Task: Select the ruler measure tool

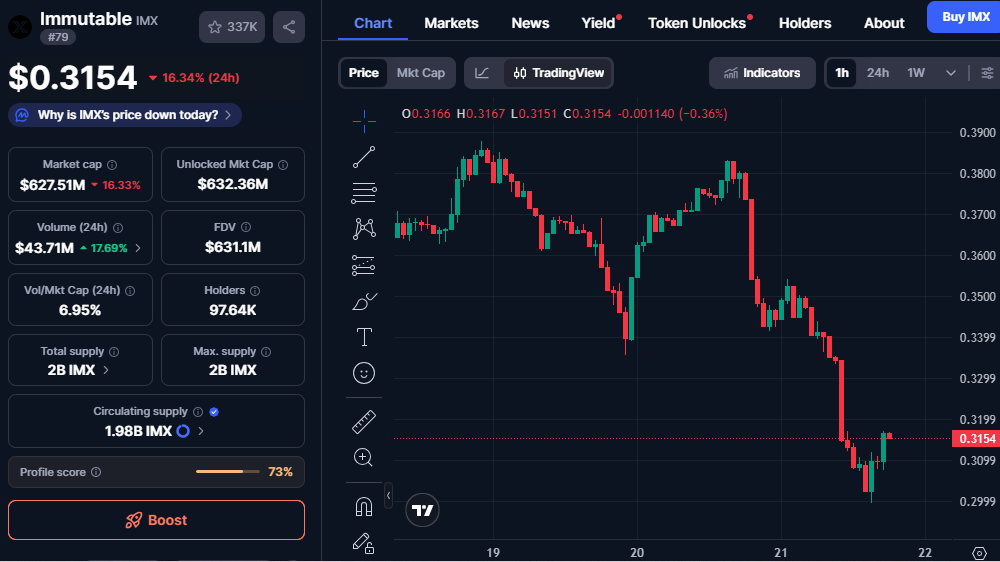Action: click(364, 422)
